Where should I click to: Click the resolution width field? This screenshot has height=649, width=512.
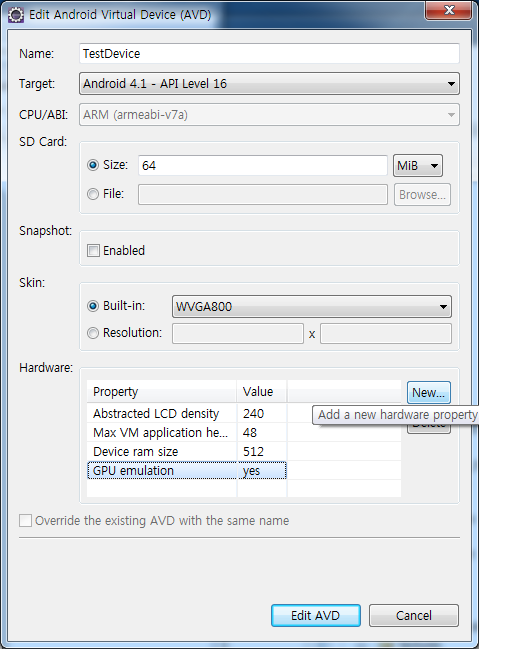[x=238, y=334]
